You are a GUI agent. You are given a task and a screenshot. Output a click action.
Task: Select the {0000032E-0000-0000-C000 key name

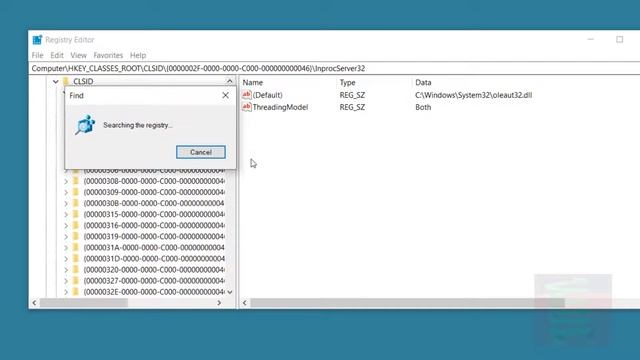(x=154, y=292)
